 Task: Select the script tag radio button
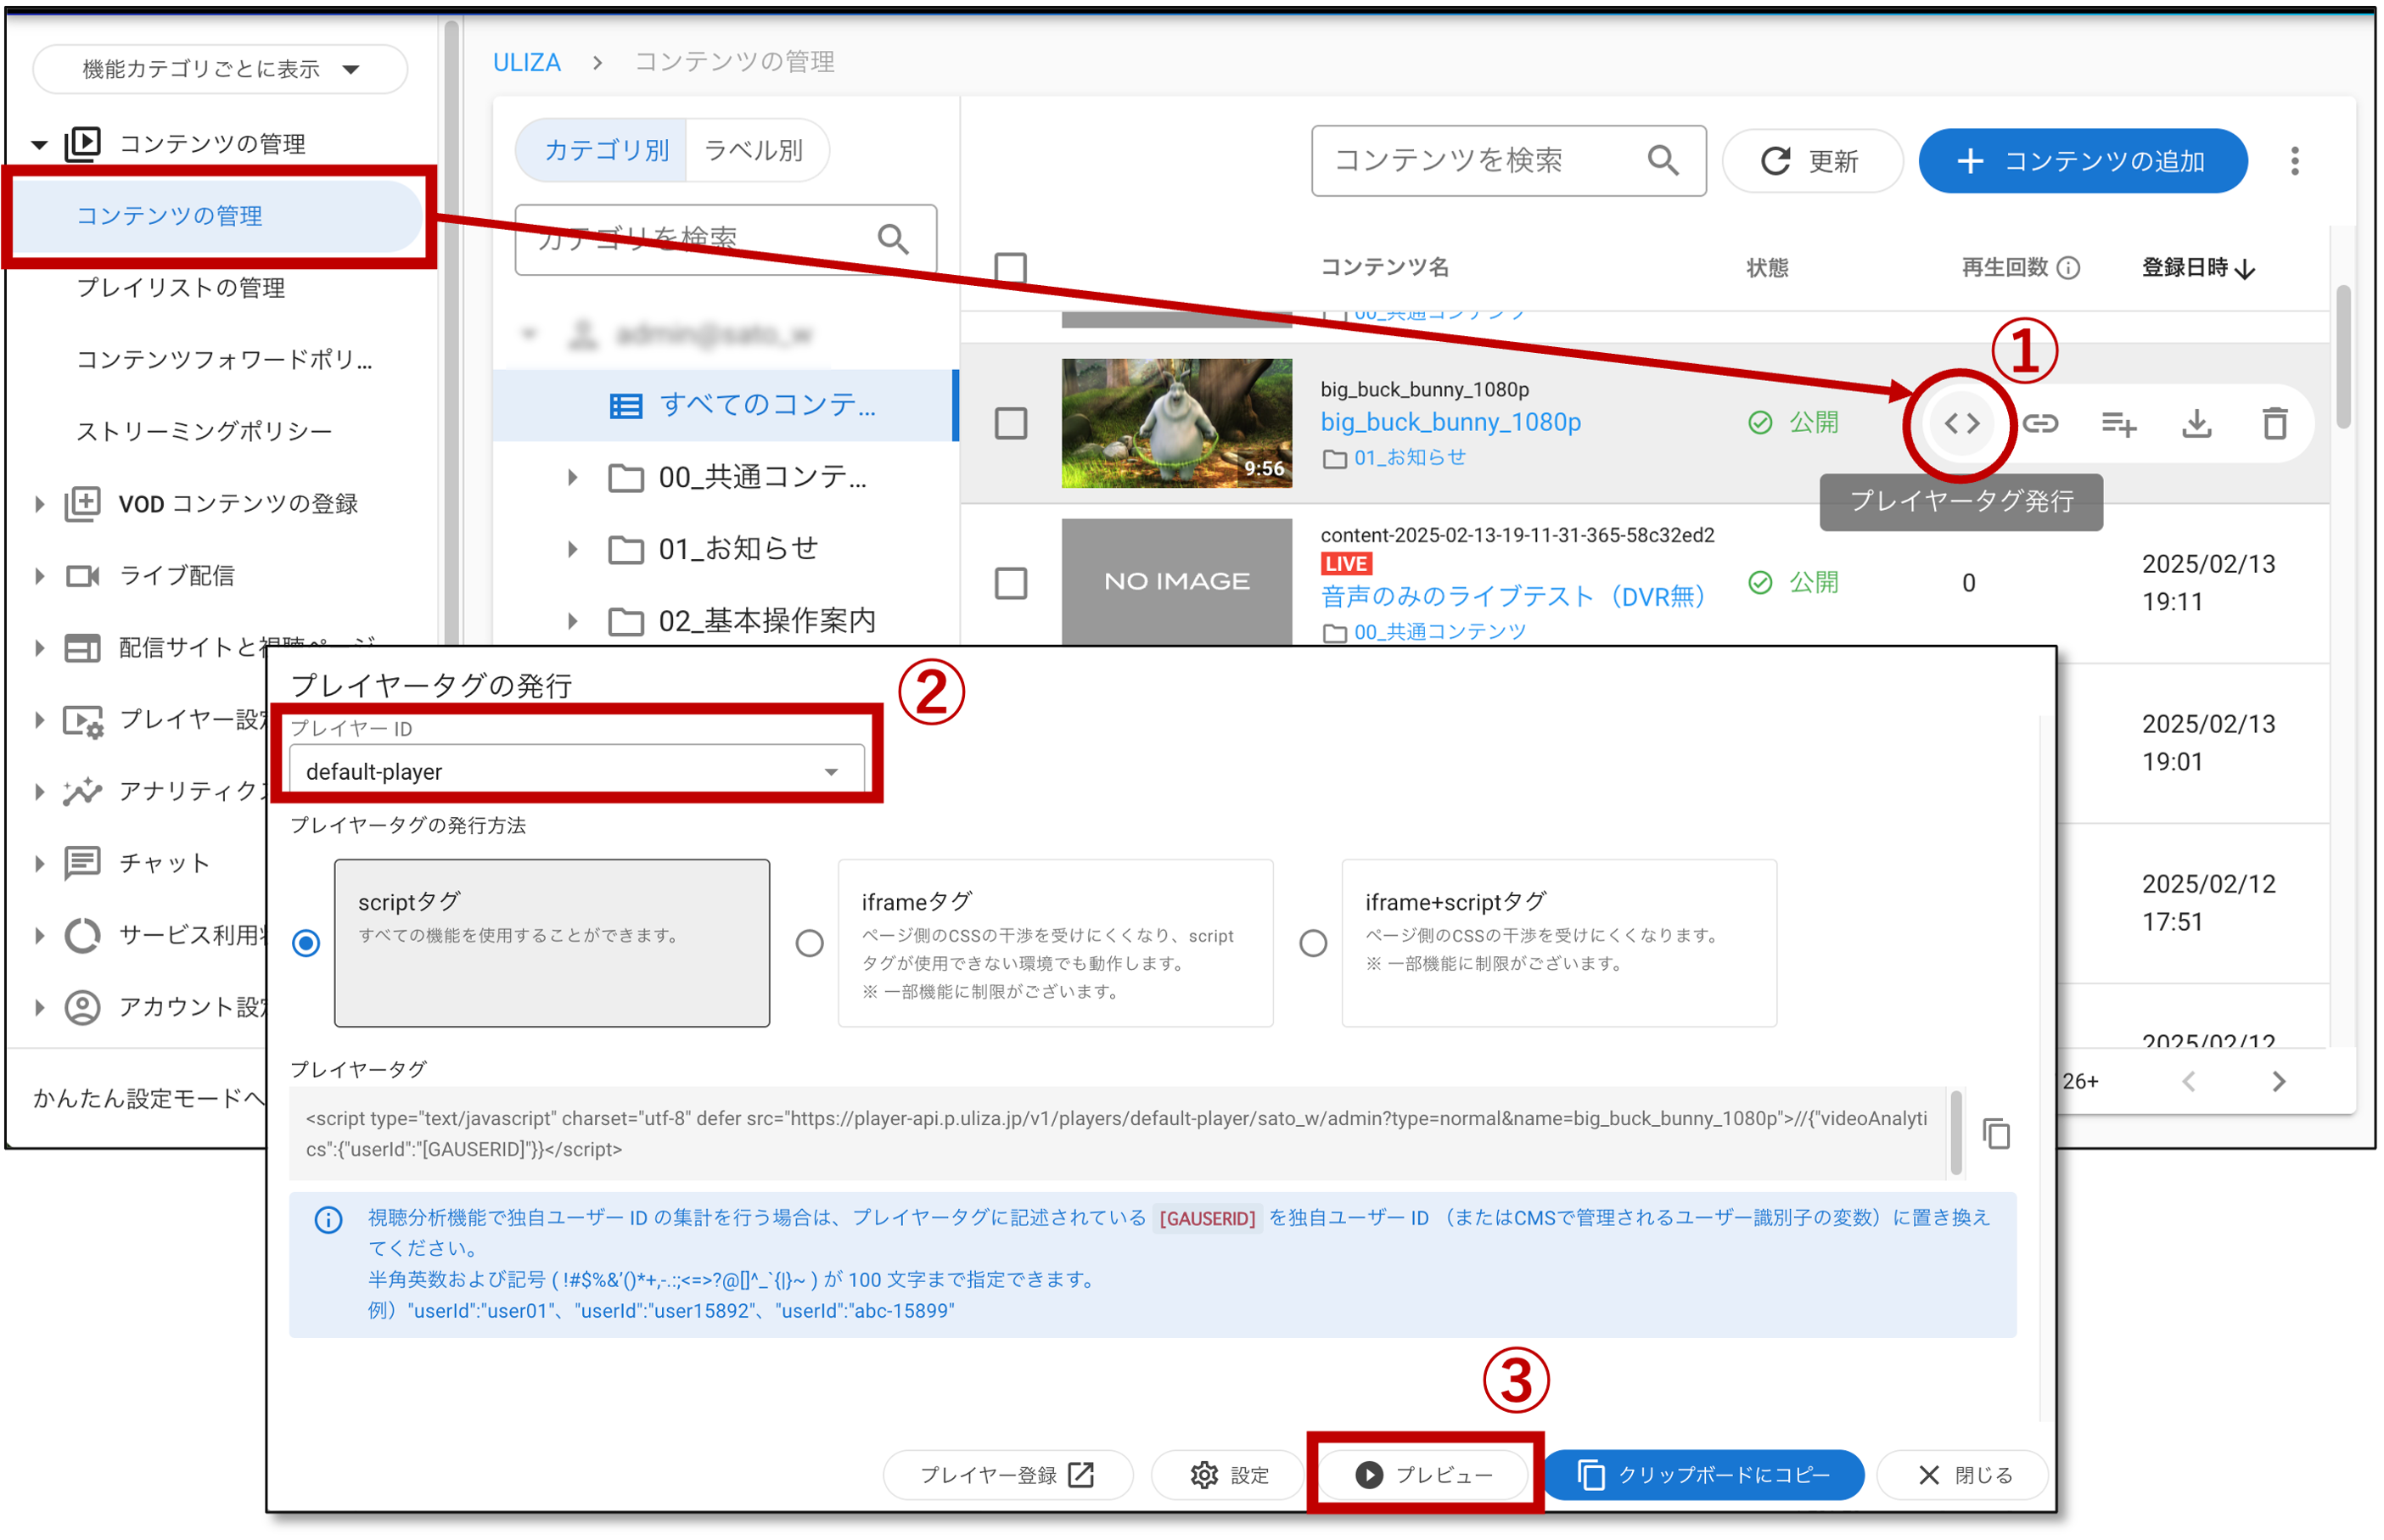pos(306,943)
